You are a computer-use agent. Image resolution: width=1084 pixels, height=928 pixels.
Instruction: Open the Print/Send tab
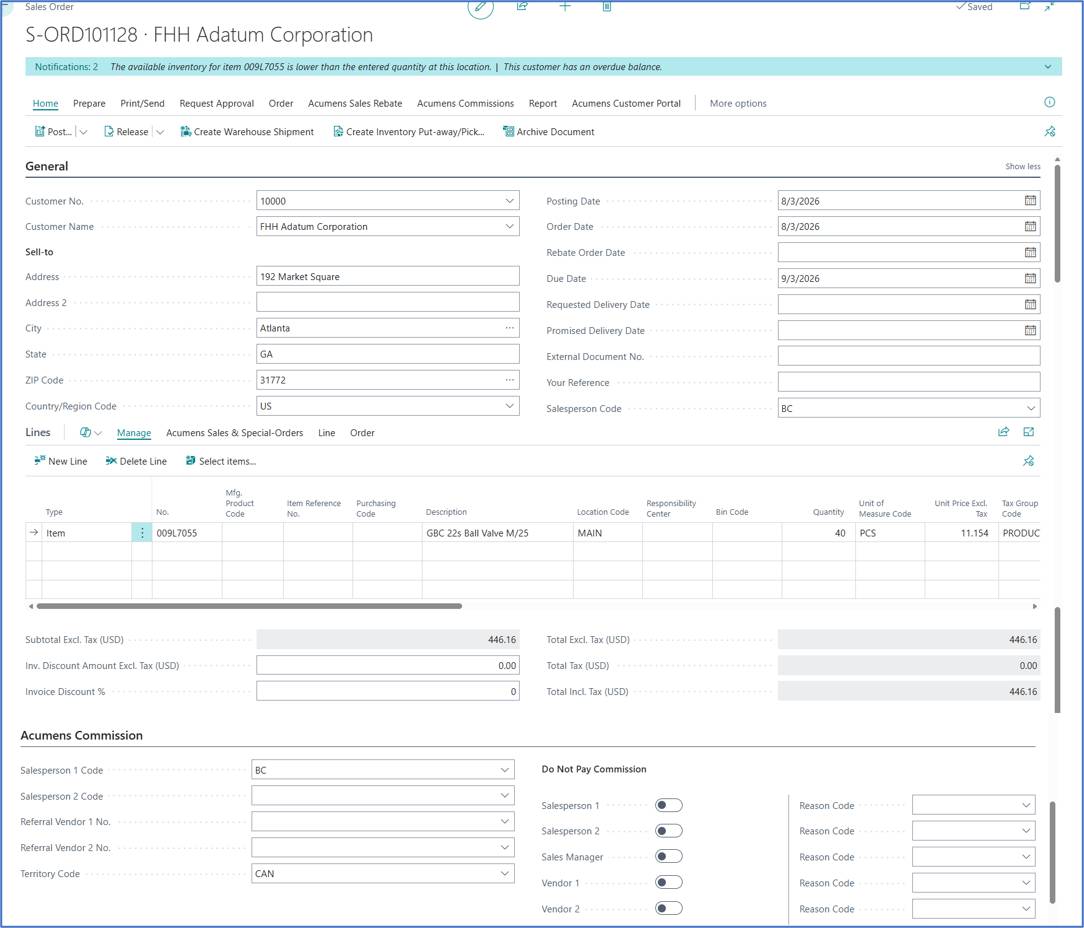click(x=142, y=103)
